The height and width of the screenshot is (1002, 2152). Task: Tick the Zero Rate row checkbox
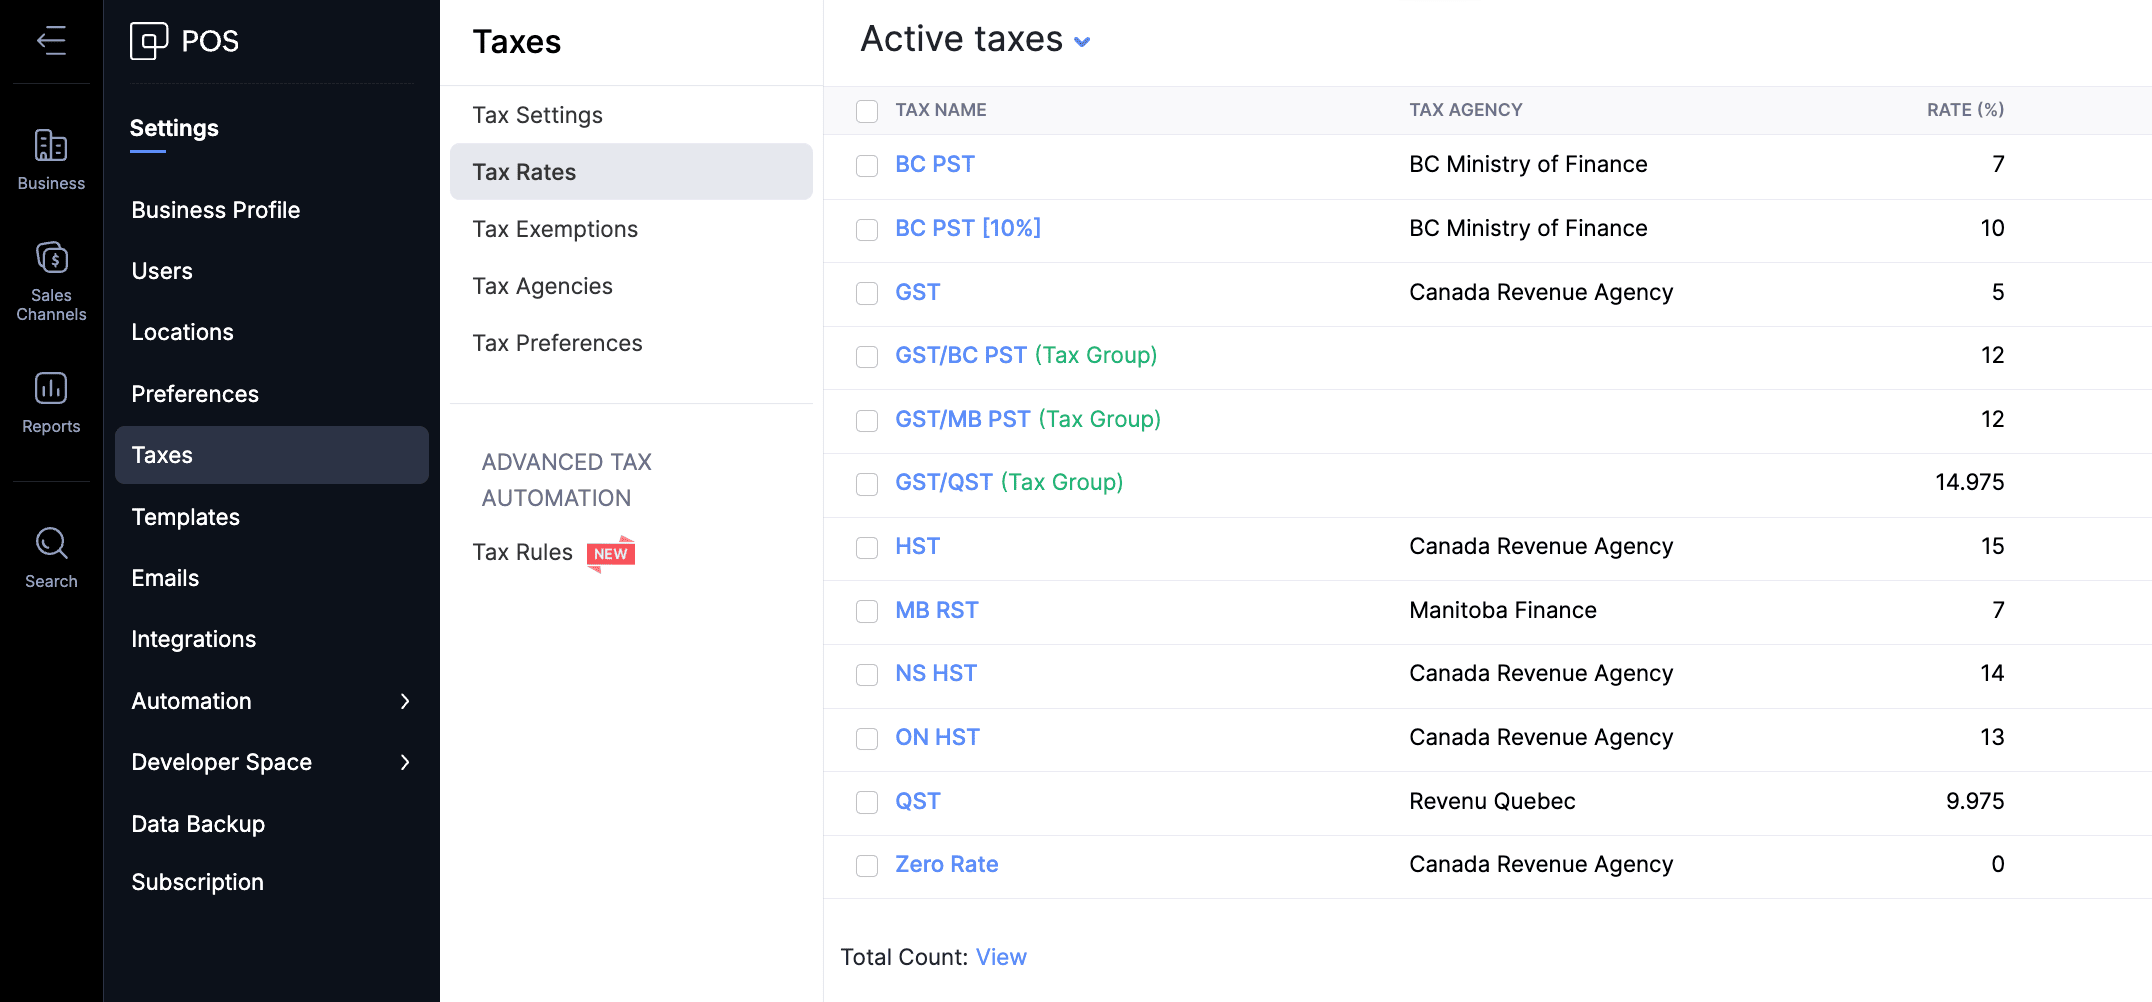coord(867,866)
